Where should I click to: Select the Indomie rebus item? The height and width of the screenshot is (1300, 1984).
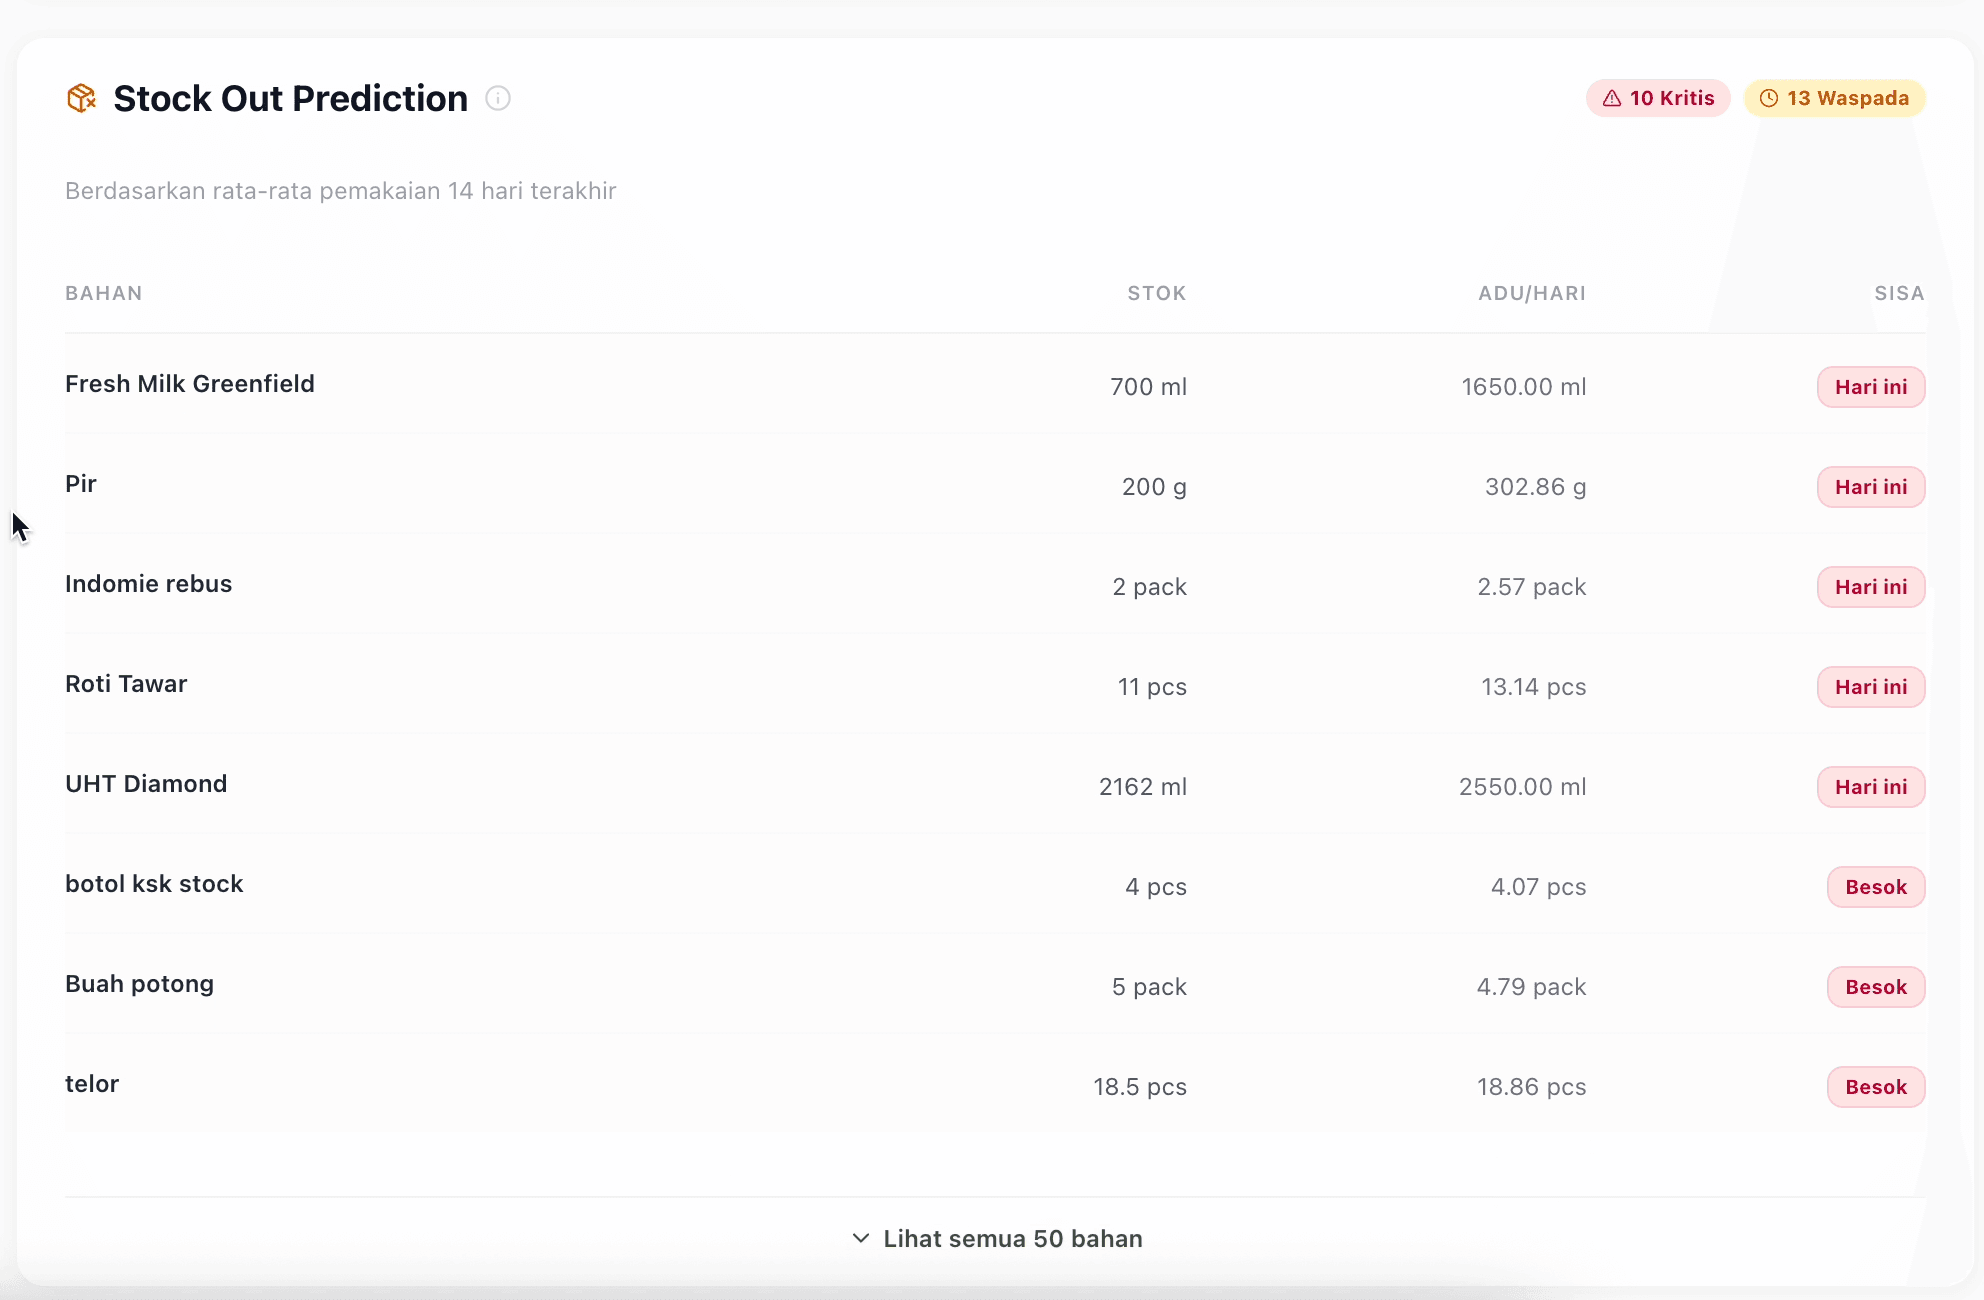pos(149,584)
